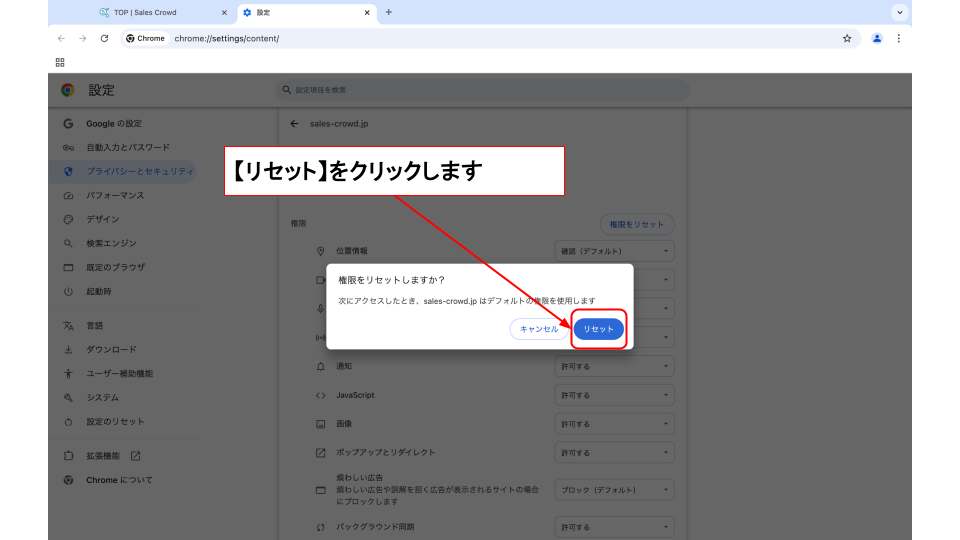Open the Chrome three-dot menu

coord(898,38)
